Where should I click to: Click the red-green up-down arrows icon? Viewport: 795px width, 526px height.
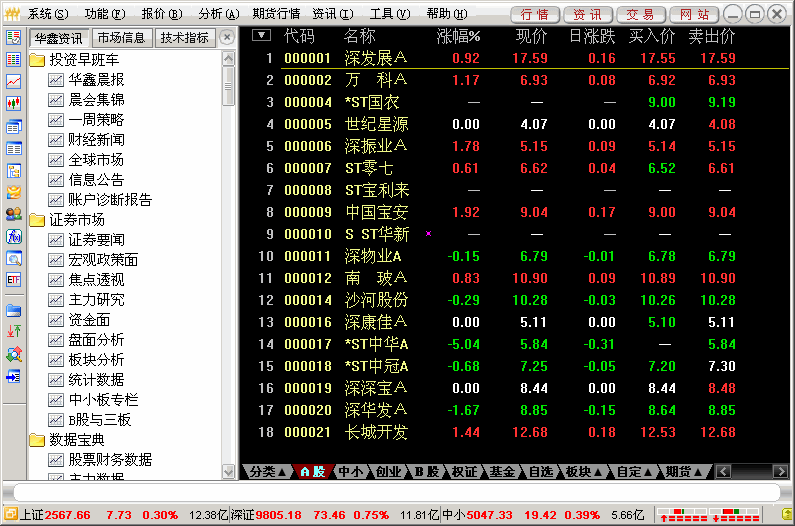(14, 332)
